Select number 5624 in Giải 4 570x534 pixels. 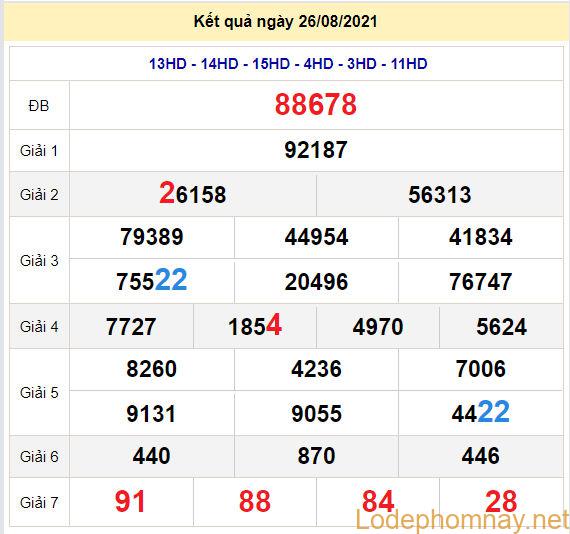click(x=501, y=326)
